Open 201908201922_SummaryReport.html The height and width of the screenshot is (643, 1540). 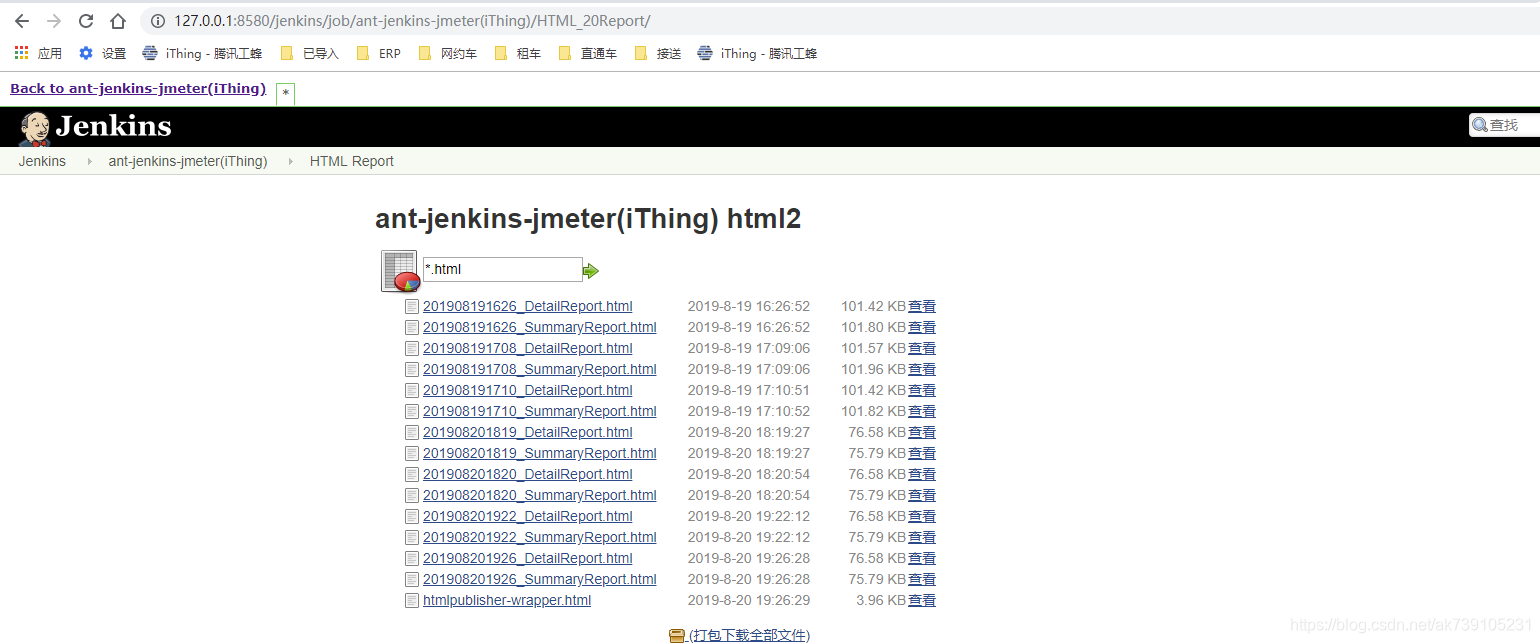(x=540, y=537)
